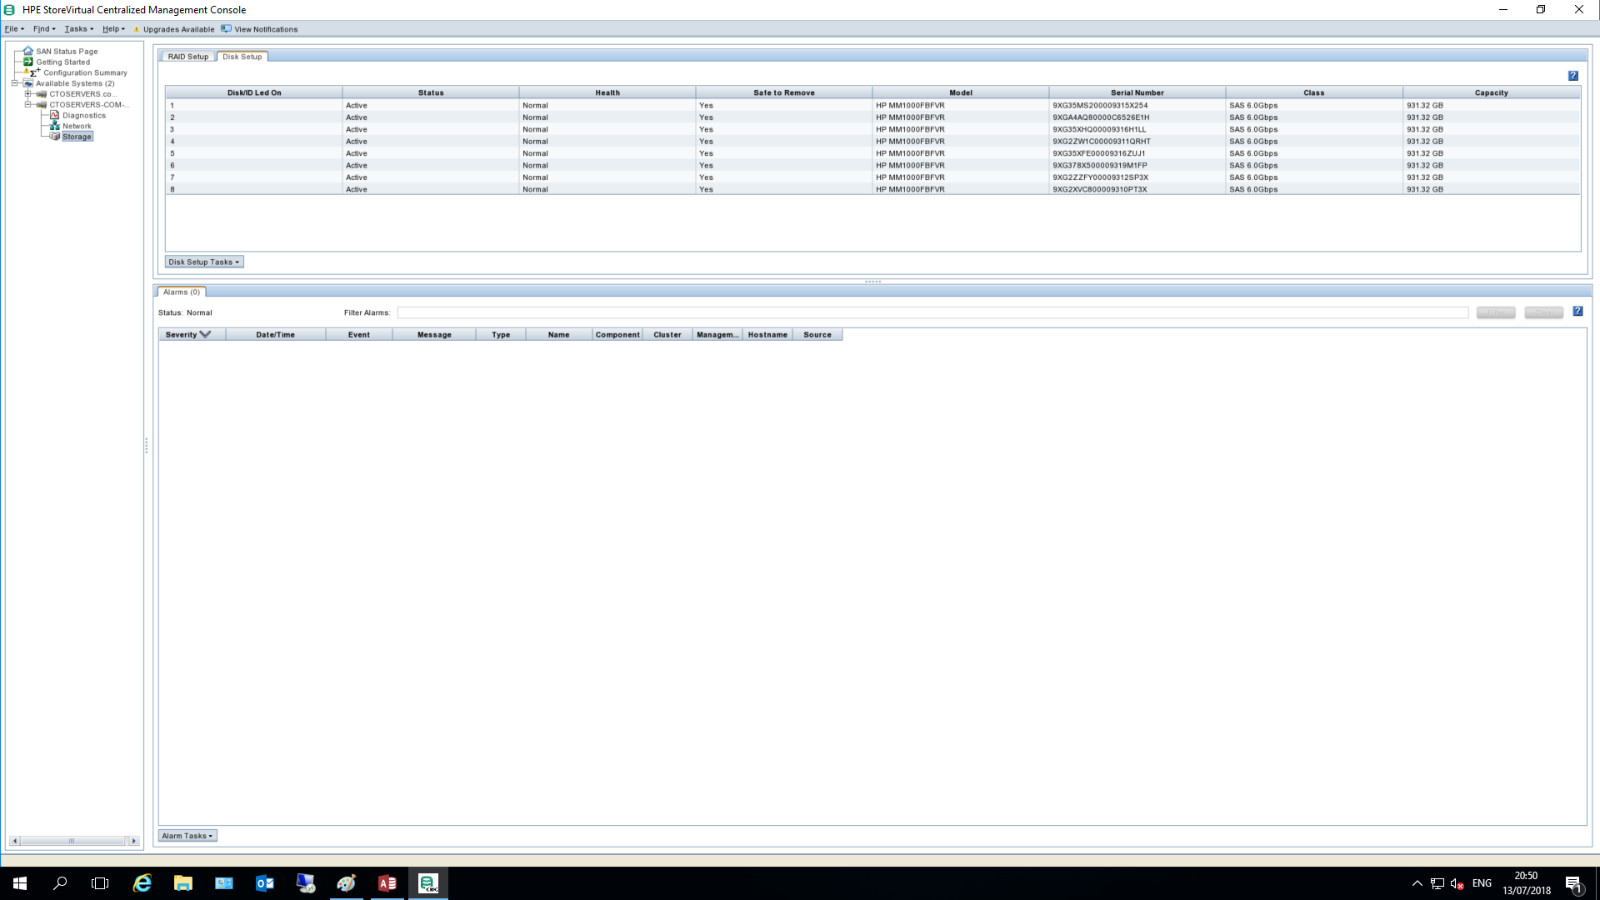Screen dimensions: 1600x900
Task: Click the Configuration Summary sigma icon
Action: [33, 72]
